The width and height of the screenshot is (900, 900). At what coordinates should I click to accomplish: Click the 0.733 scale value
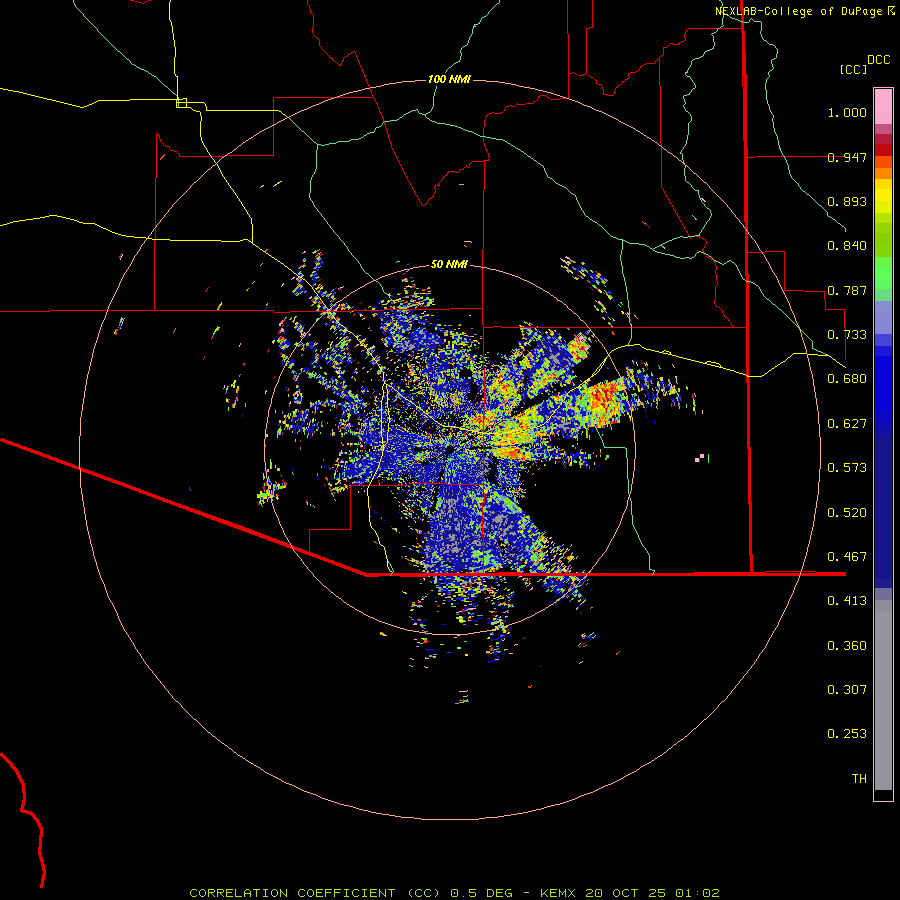pyautogui.click(x=847, y=335)
